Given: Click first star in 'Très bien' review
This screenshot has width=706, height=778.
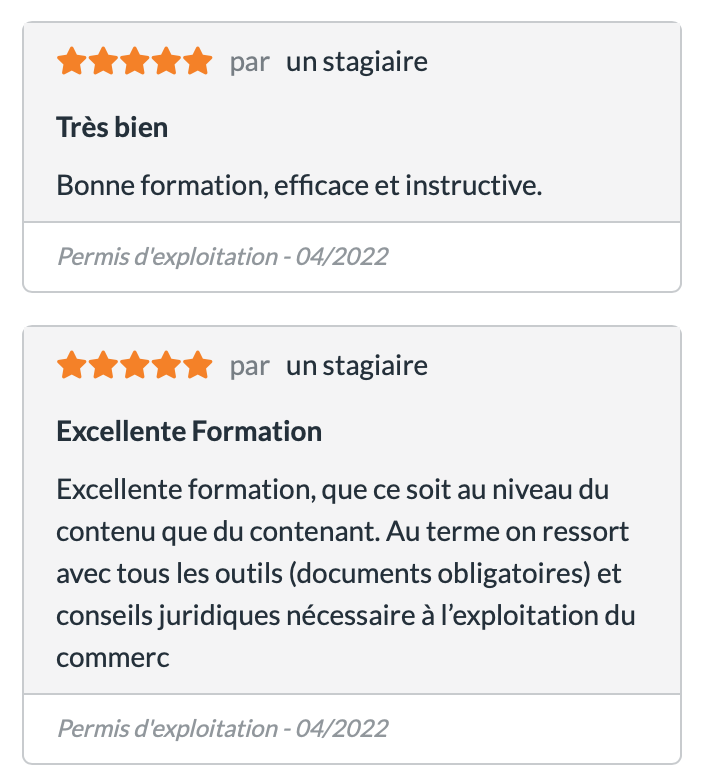Looking at the screenshot, I should [x=72, y=62].
